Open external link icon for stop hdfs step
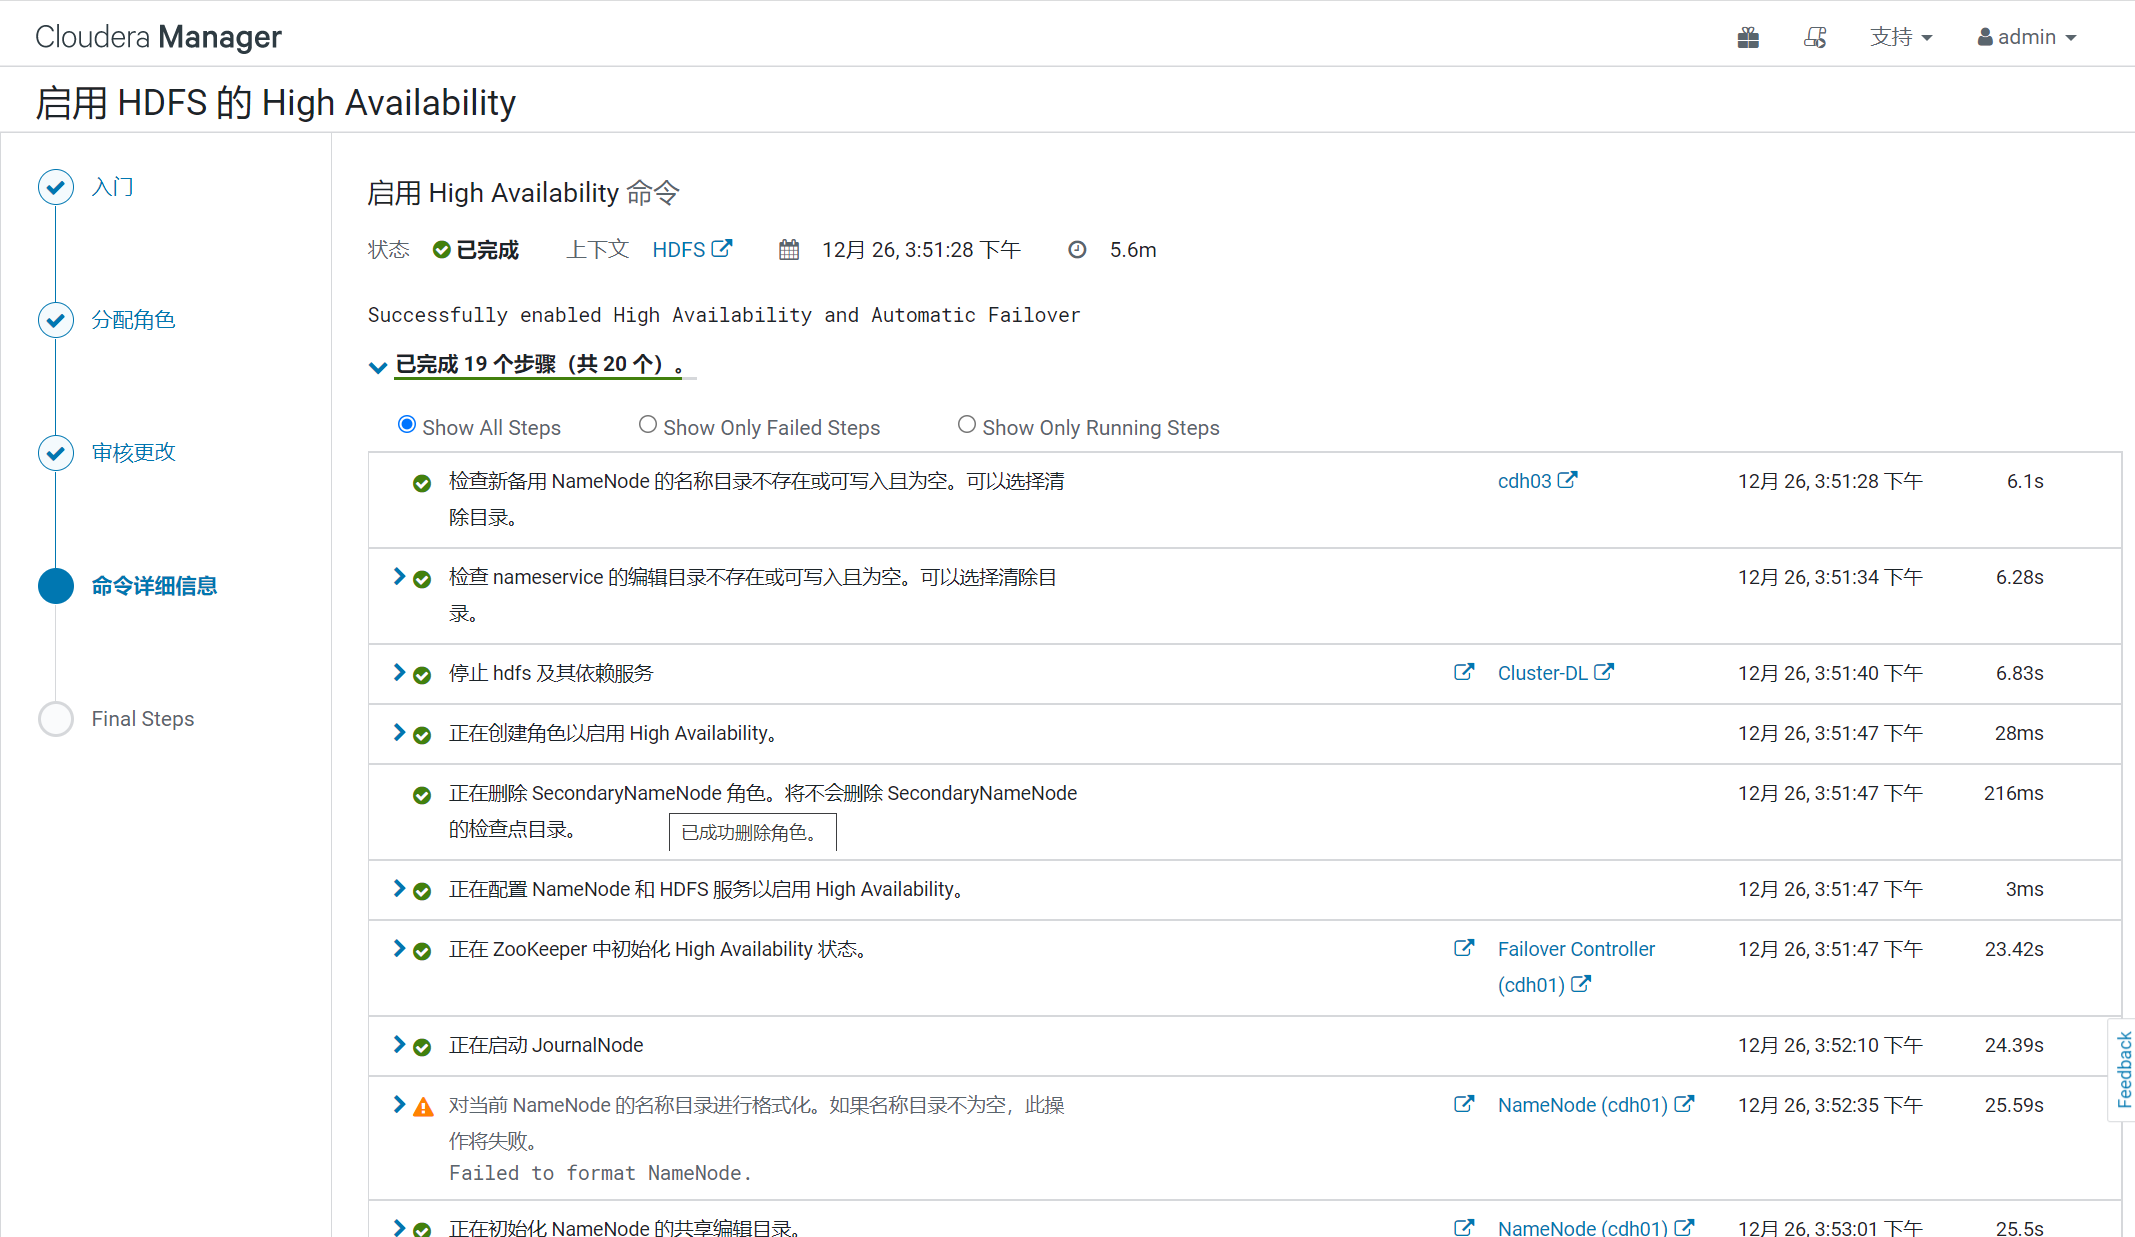The image size is (2135, 1237). [1464, 672]
